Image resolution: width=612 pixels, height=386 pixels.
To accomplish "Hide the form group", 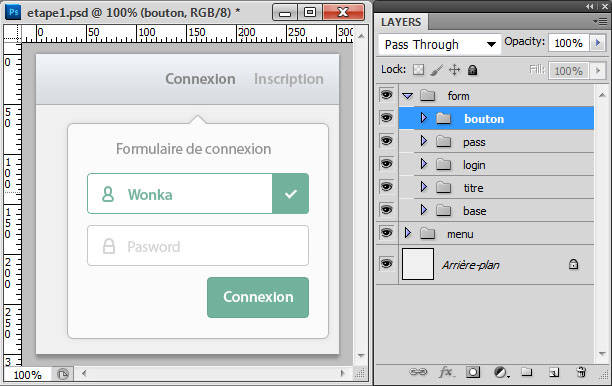I will [x=386, y=94].
